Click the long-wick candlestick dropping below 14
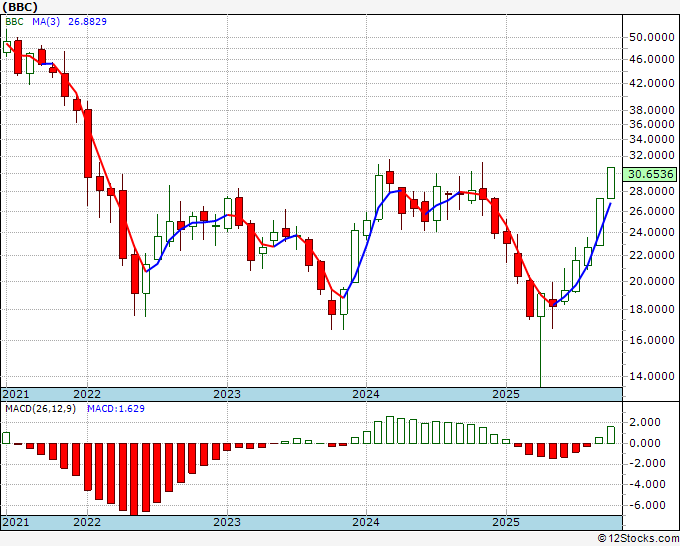The height and width of the screenshot is (546, 680). [x=541, y=340]
